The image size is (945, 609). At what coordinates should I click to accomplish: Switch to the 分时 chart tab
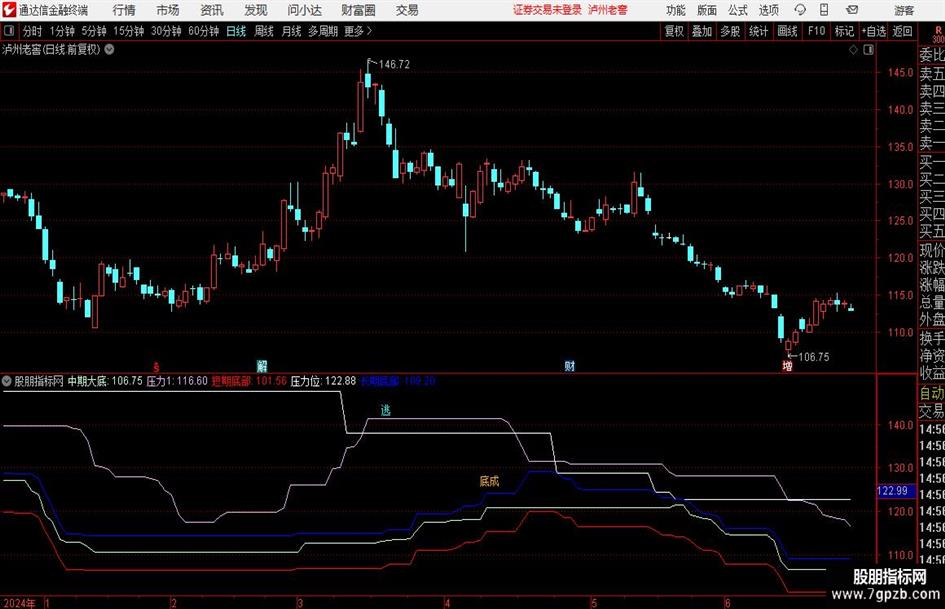pyautogui.click(x=33, y=31)
